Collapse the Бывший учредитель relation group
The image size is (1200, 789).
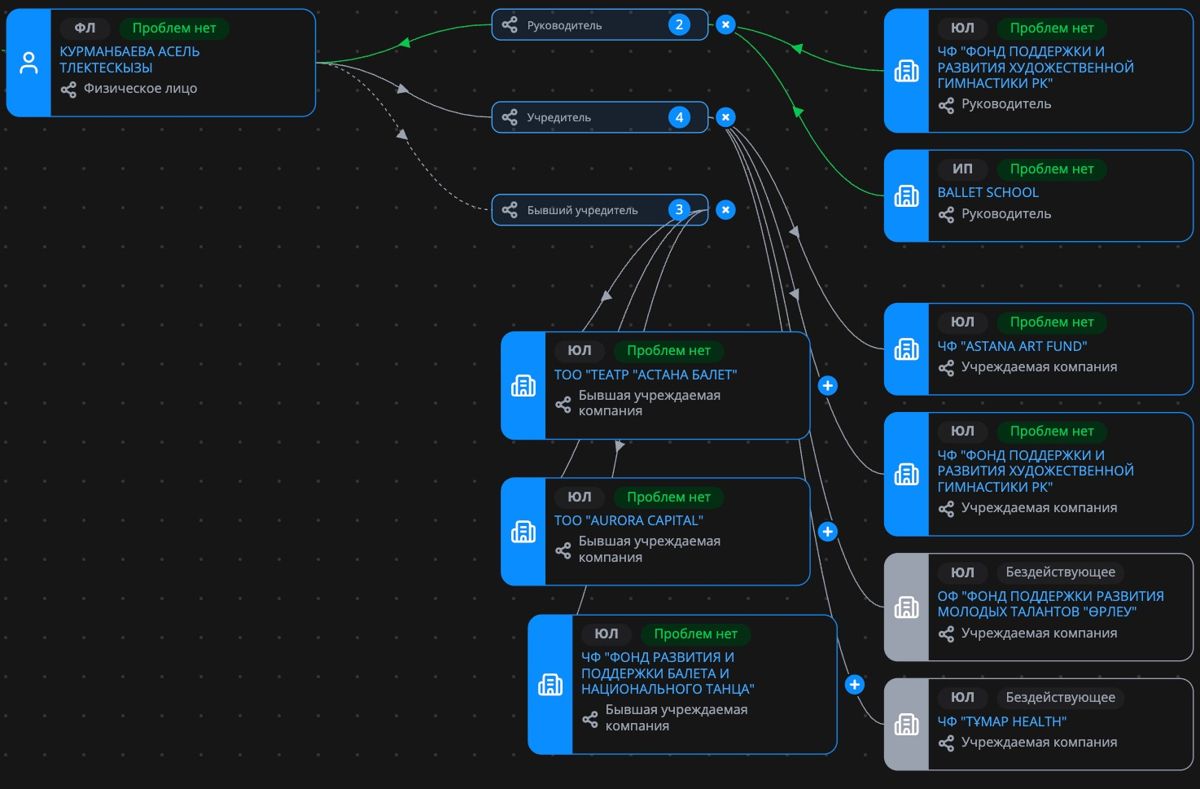tap(727, 210)
